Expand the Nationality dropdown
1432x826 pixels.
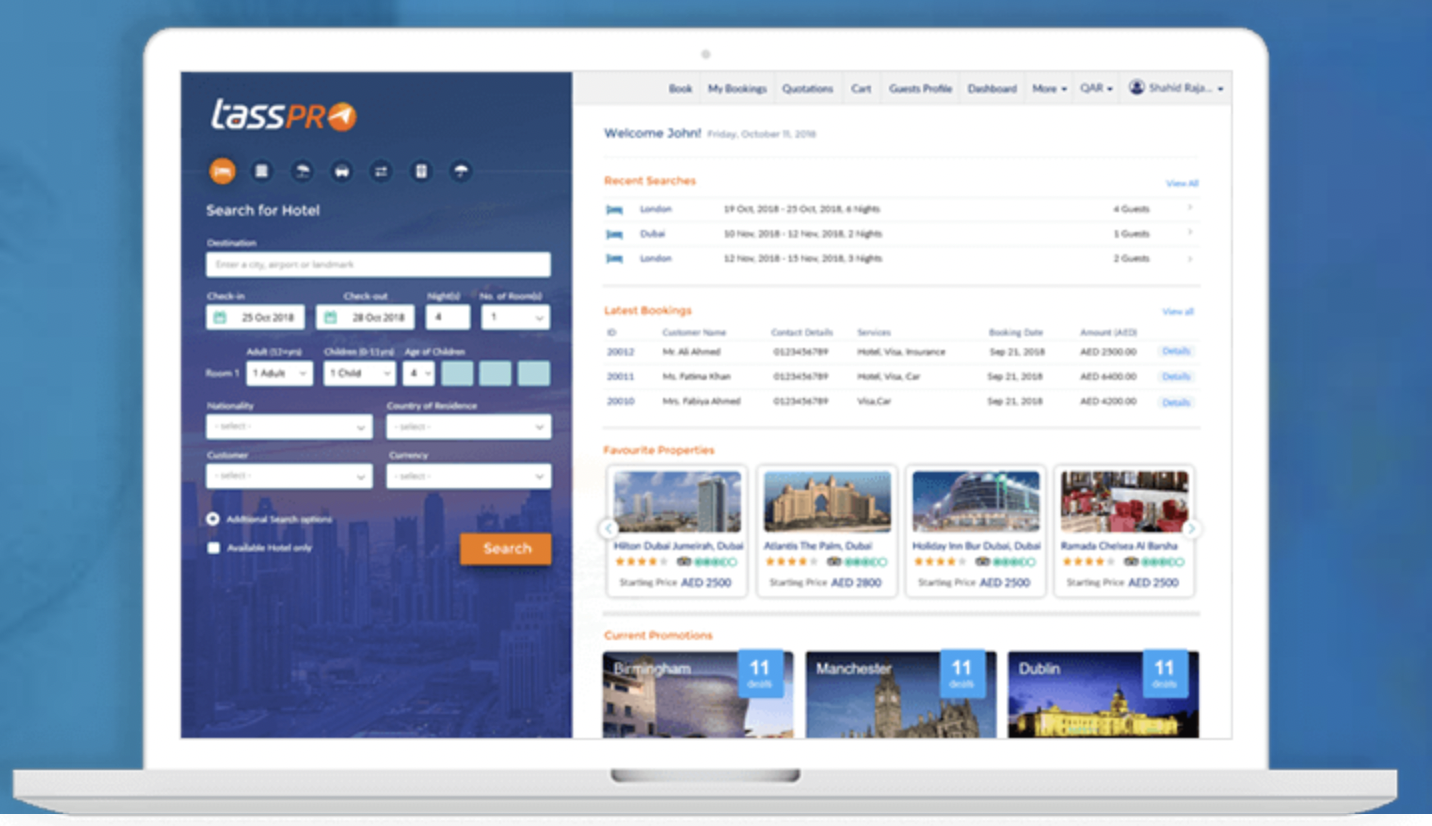point(289,427)
